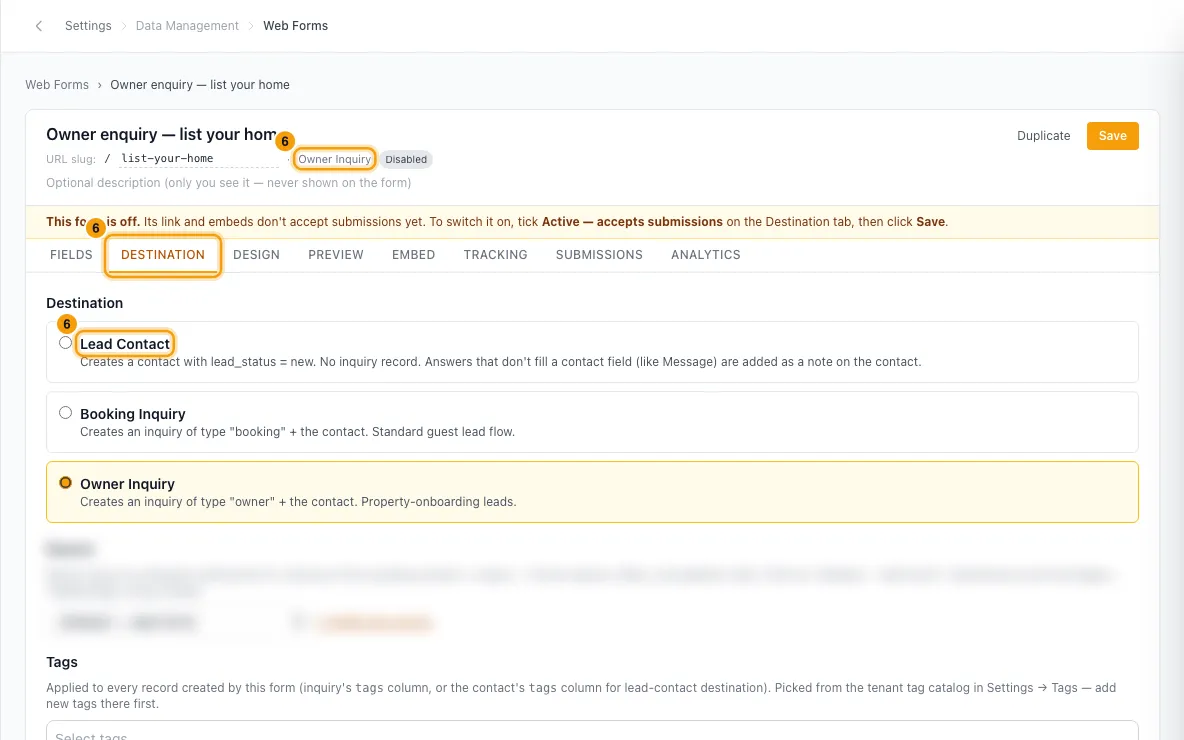Open the Settings breadcrumb

coord(88,26)
